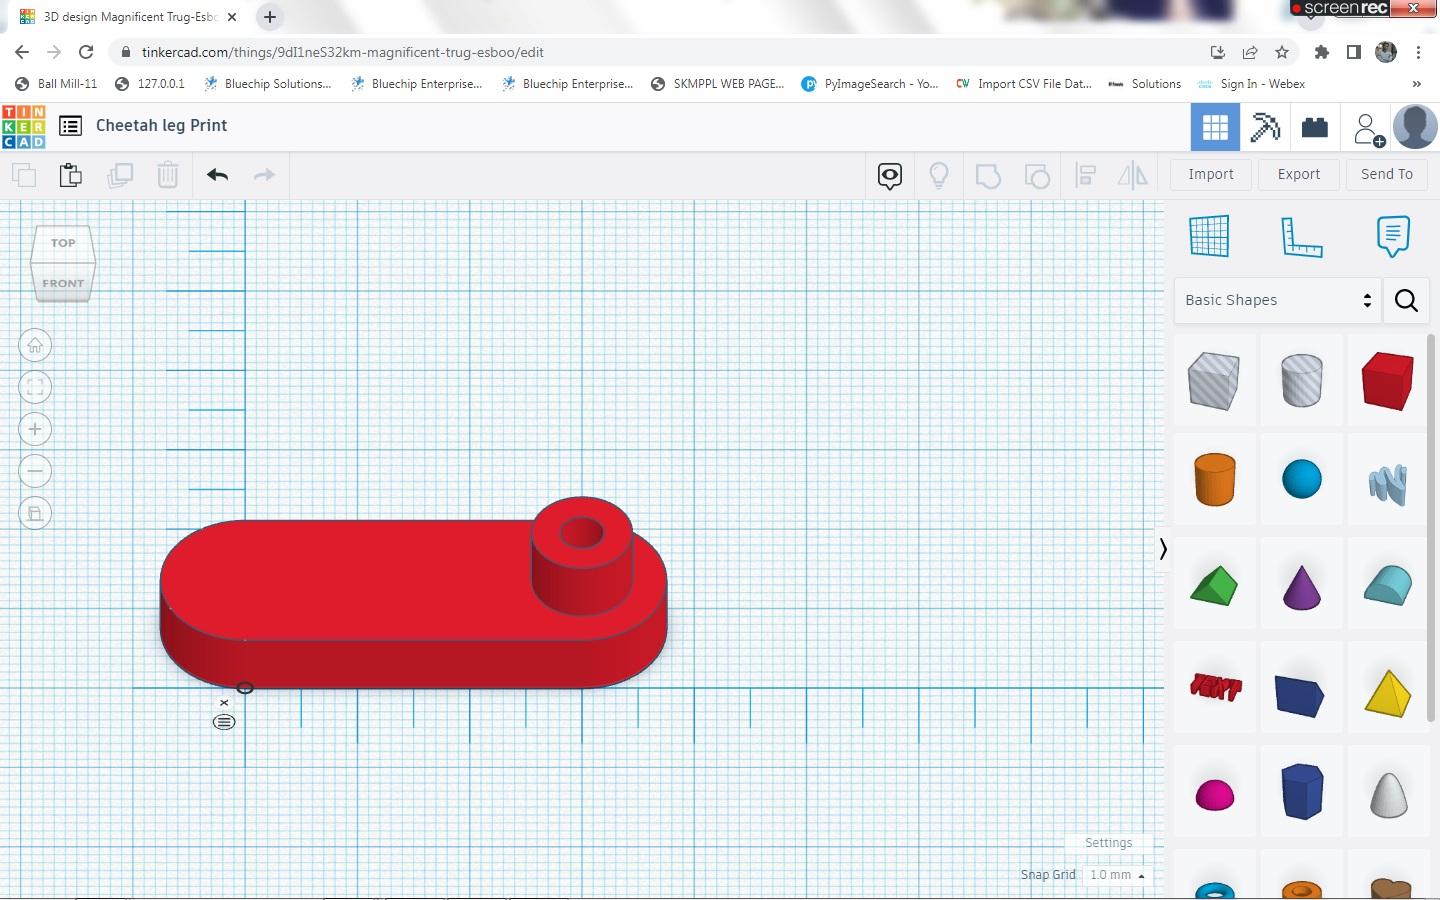This screenshot has height=900, width=1440.
Task: Click the view cube TOP face
Action: point(63,243)
